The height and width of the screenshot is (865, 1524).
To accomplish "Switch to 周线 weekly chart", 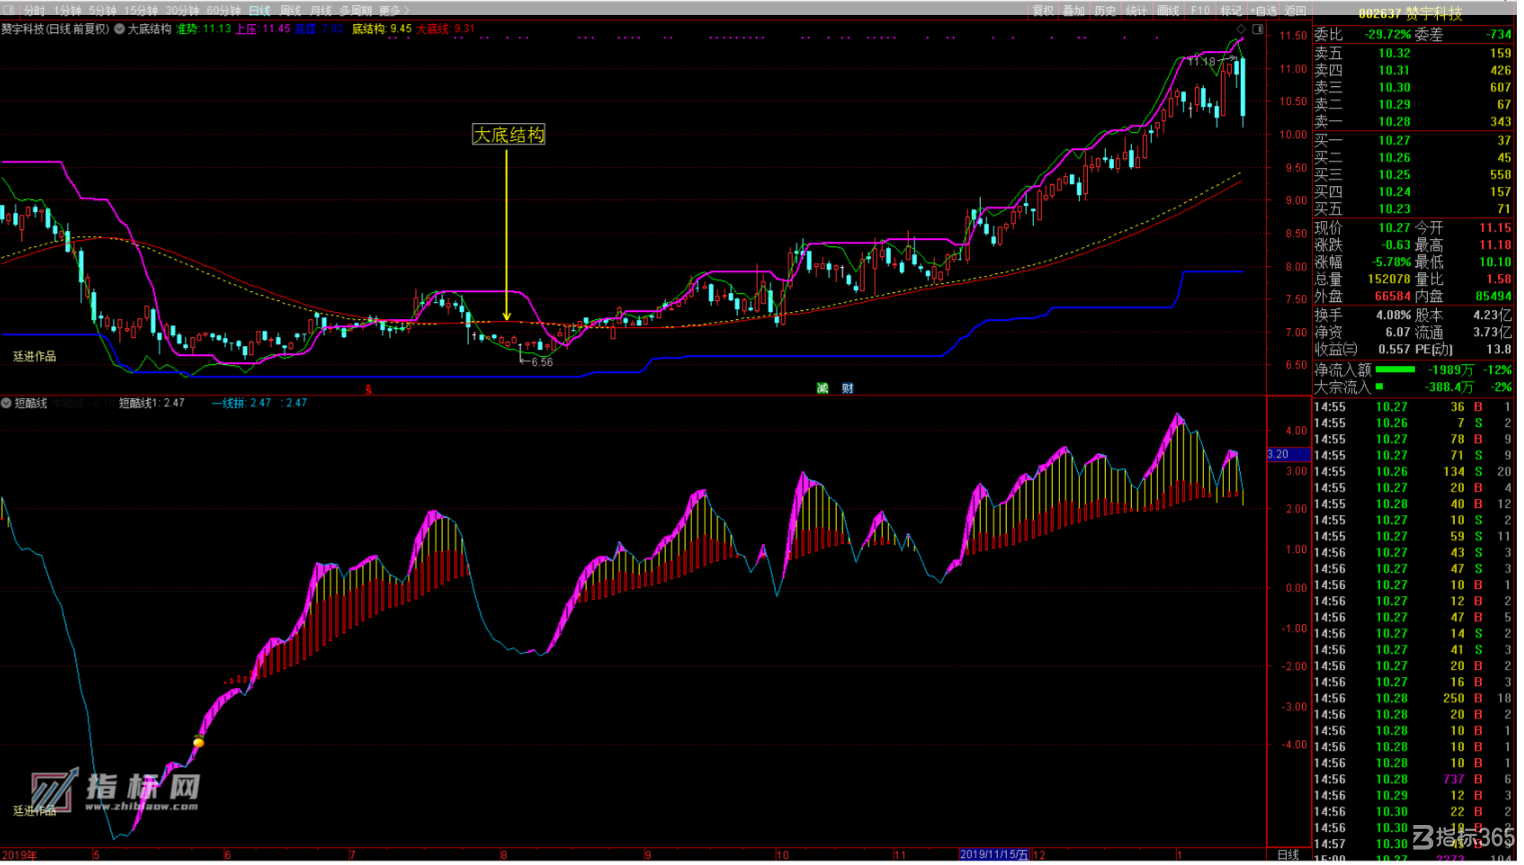I will [290, 10].
